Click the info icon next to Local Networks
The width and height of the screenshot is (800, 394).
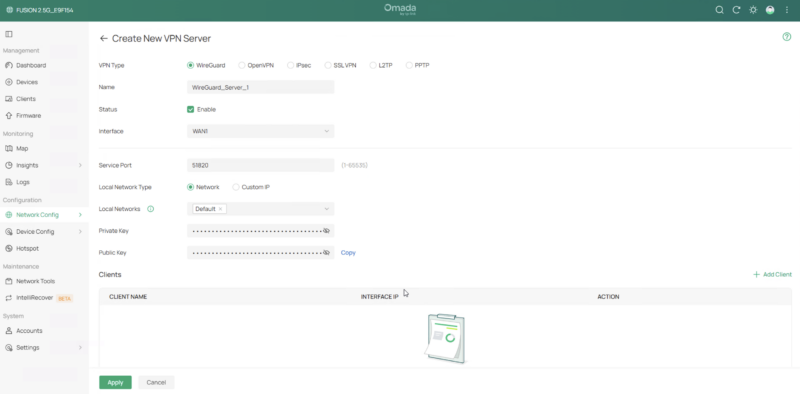coord(151,209)
